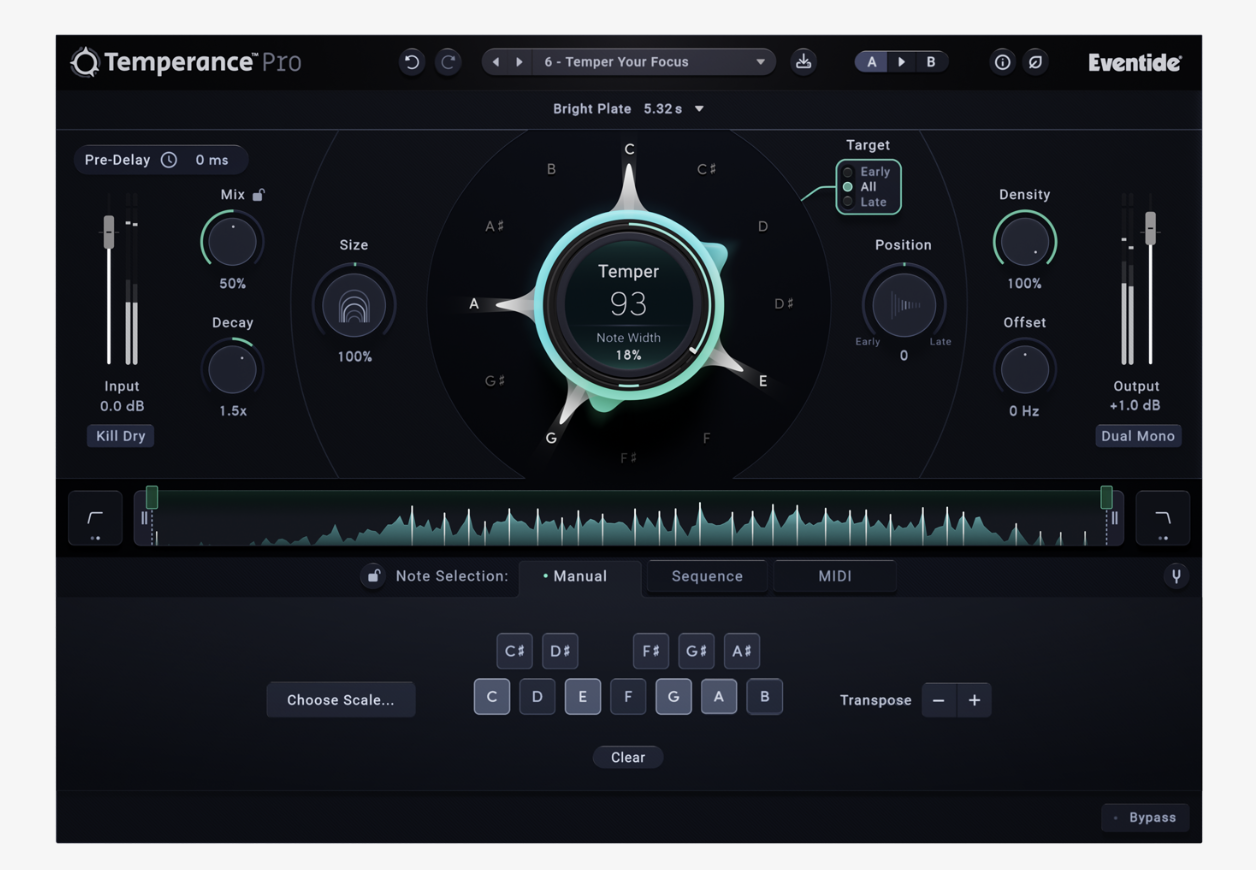Click the leaf-shaped icon

point(1036,62)
